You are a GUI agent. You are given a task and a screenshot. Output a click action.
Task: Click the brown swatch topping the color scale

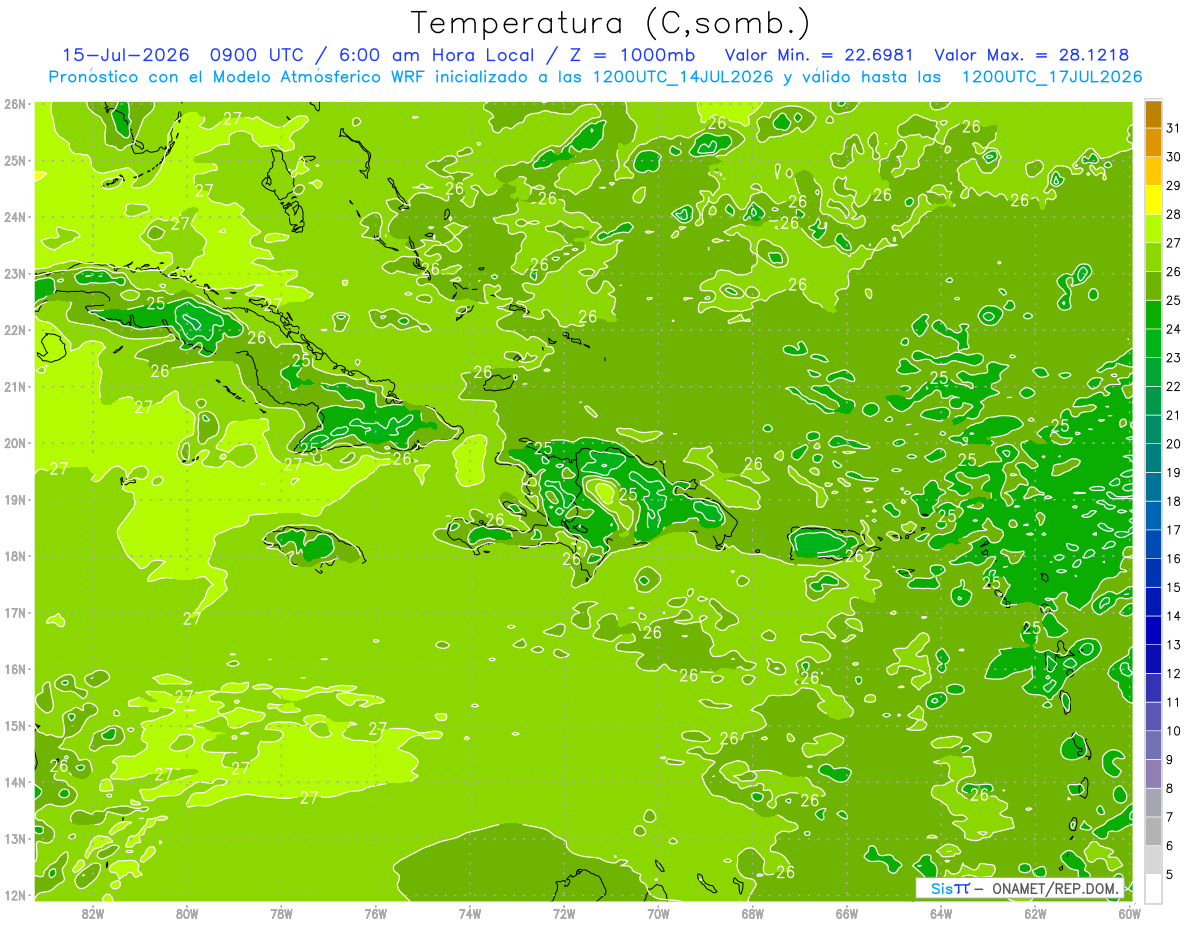pos(1153,114)
